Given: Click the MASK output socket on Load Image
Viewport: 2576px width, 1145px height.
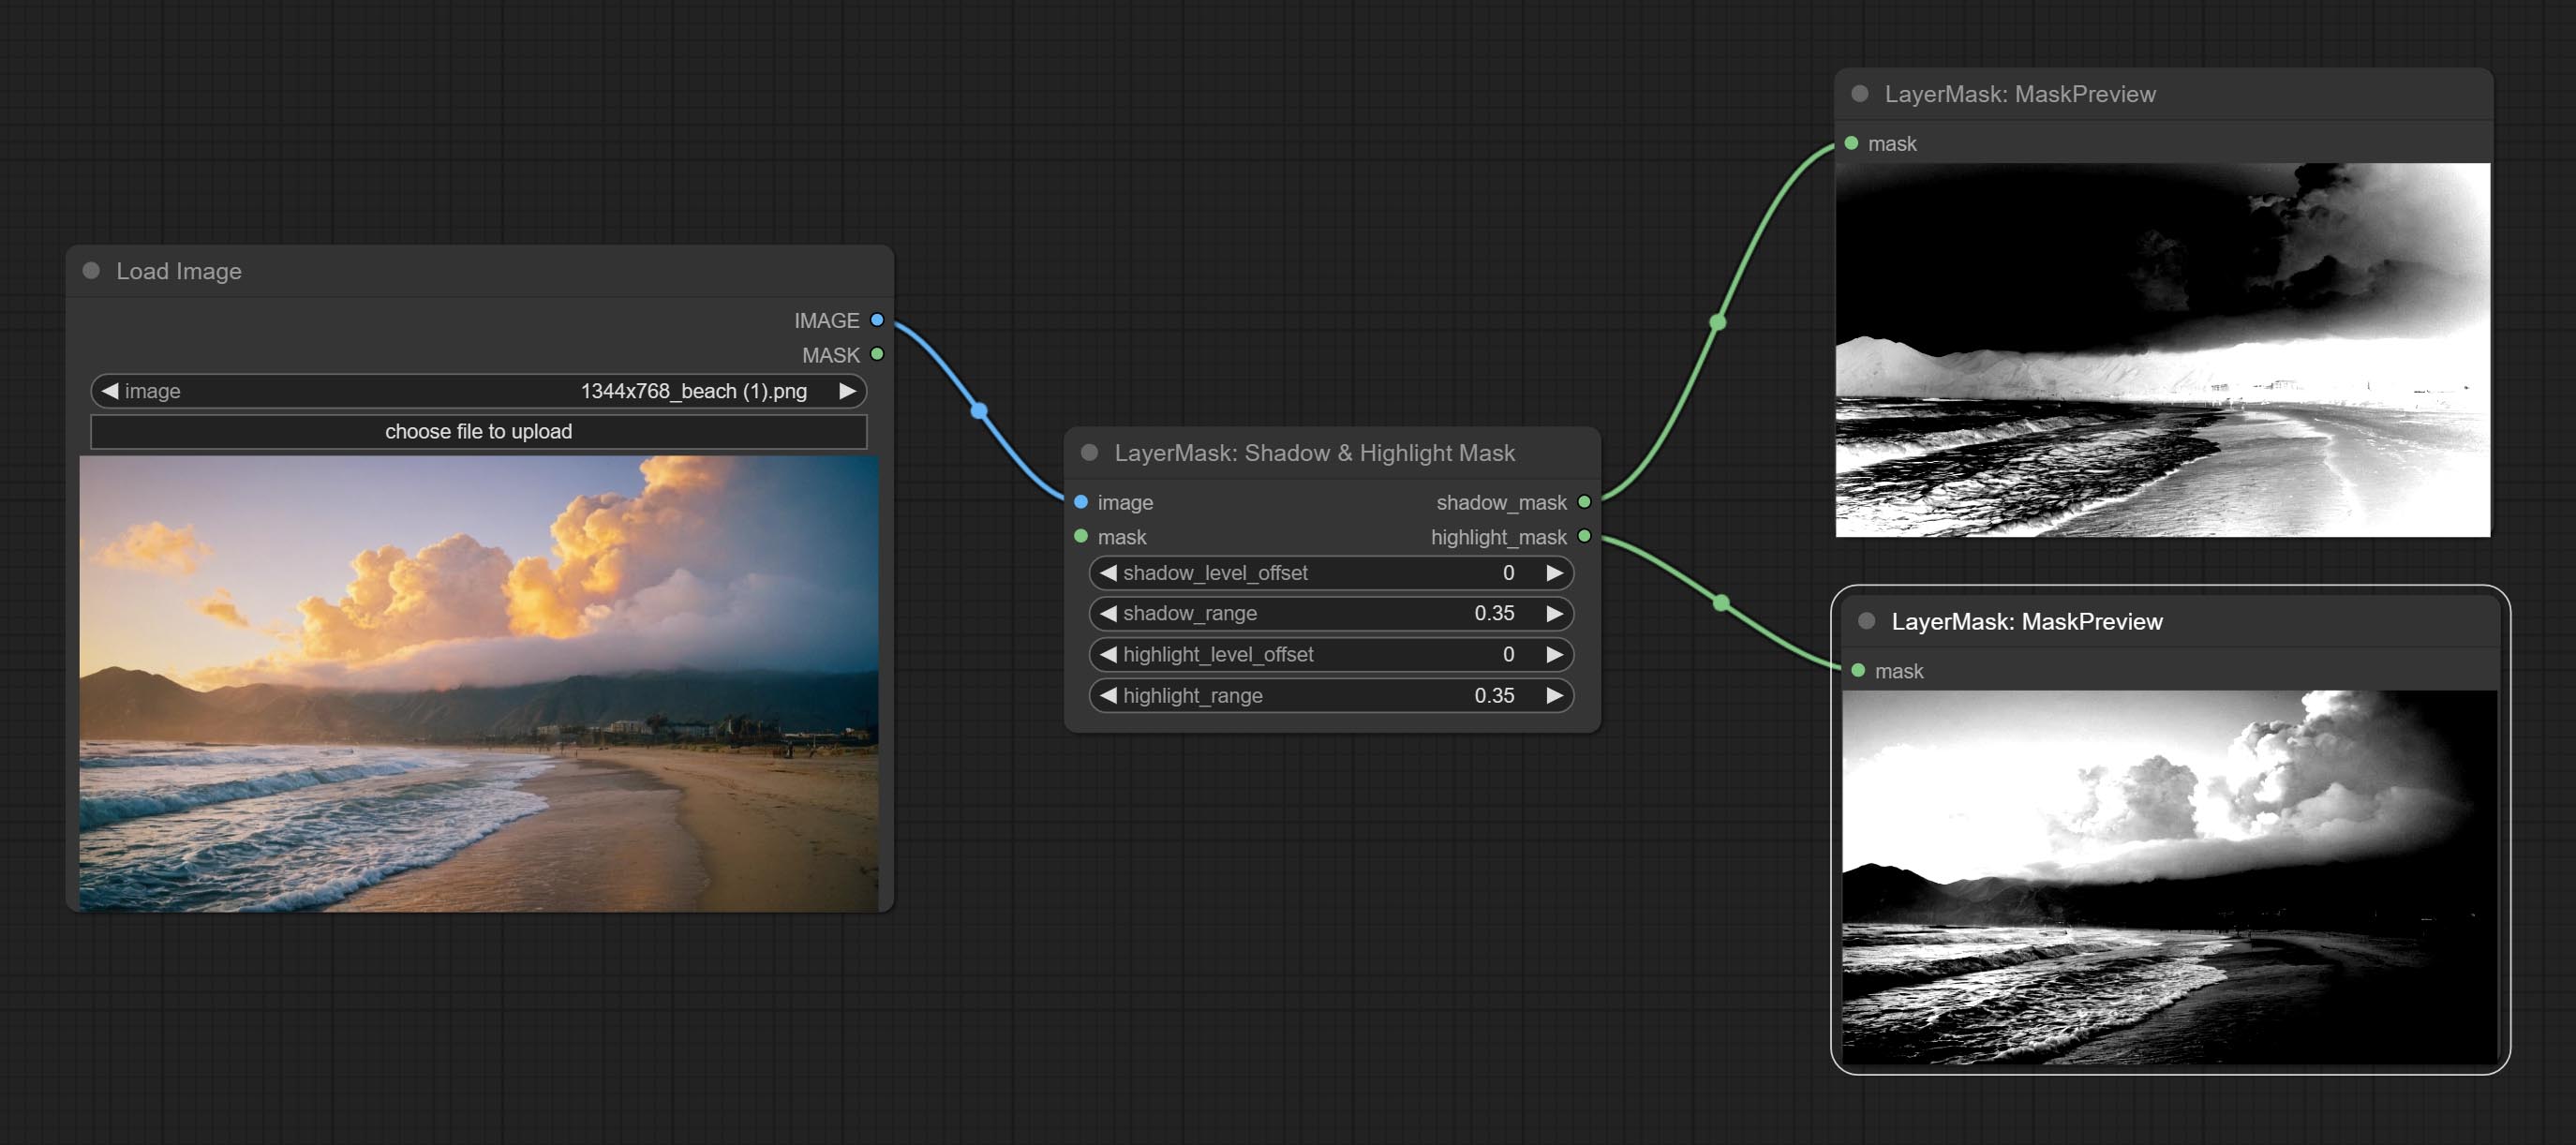Looking at the screenshot, I should [x=877, y=354].
